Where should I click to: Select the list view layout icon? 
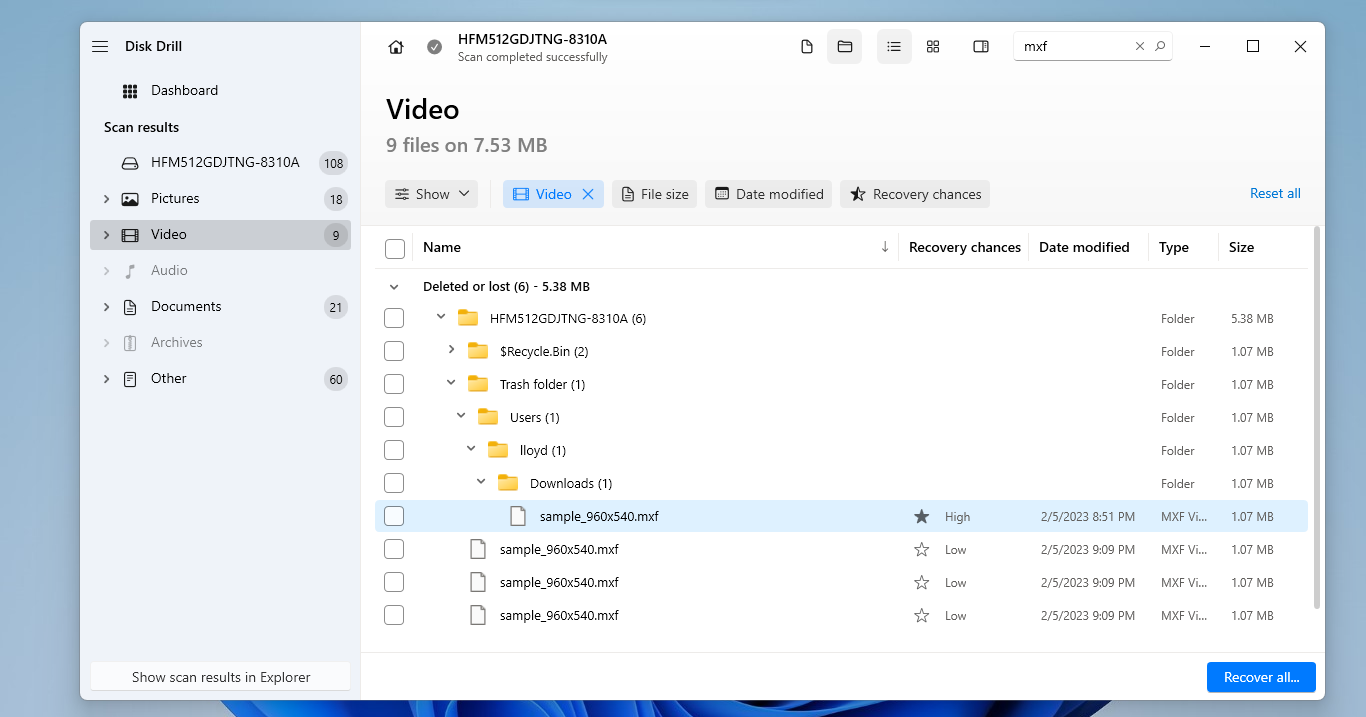click(894, 47)
